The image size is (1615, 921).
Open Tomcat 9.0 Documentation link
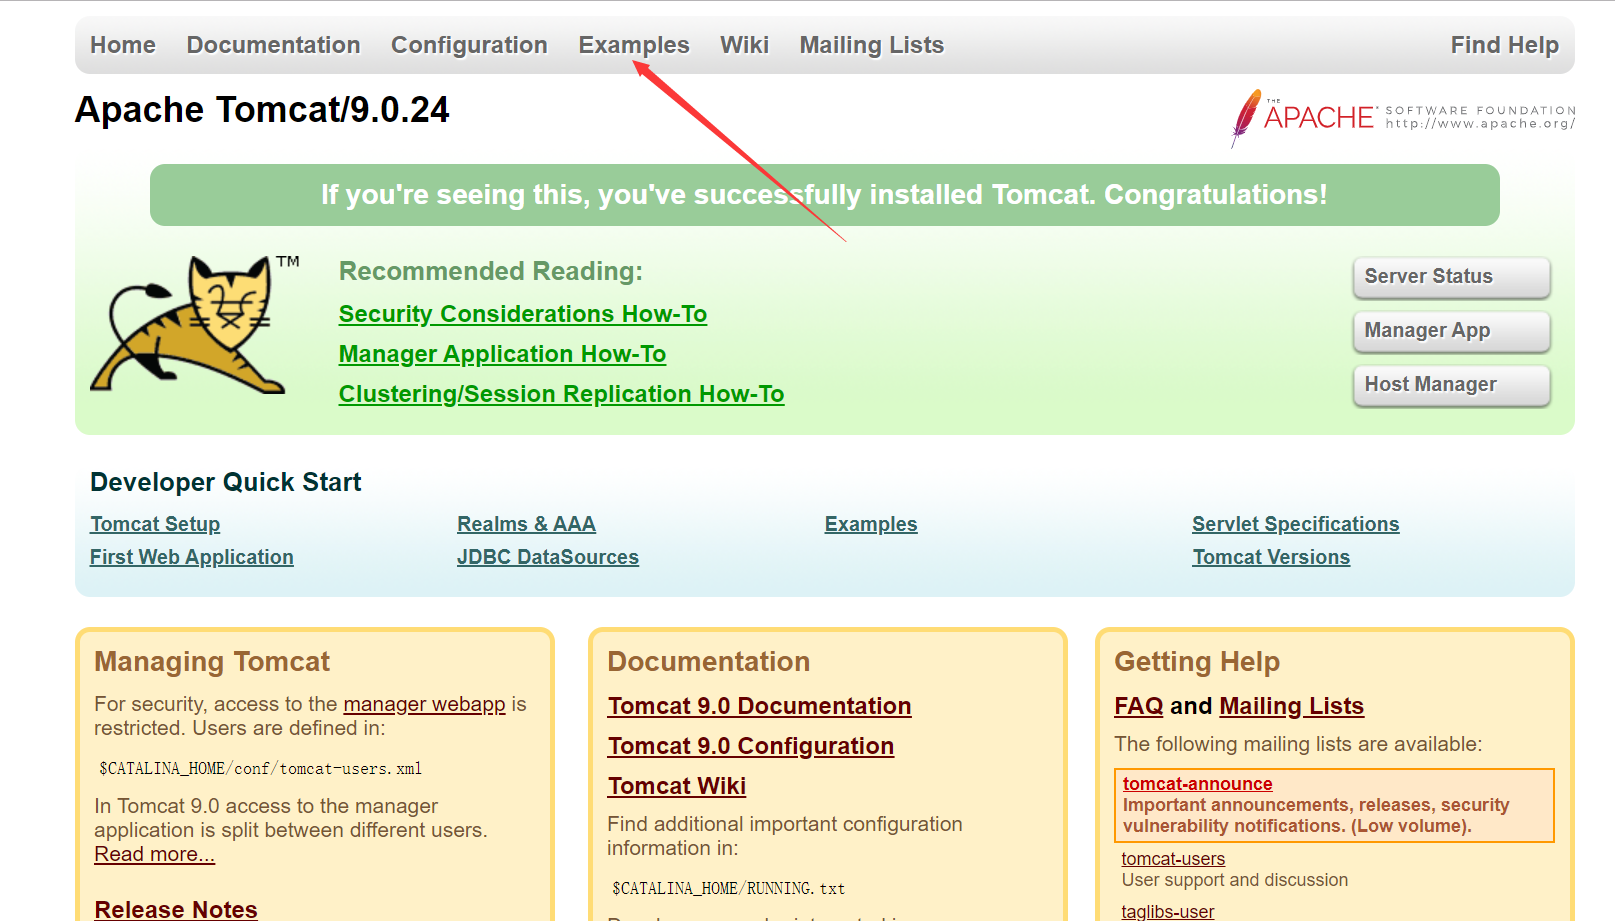coord(759,706)
